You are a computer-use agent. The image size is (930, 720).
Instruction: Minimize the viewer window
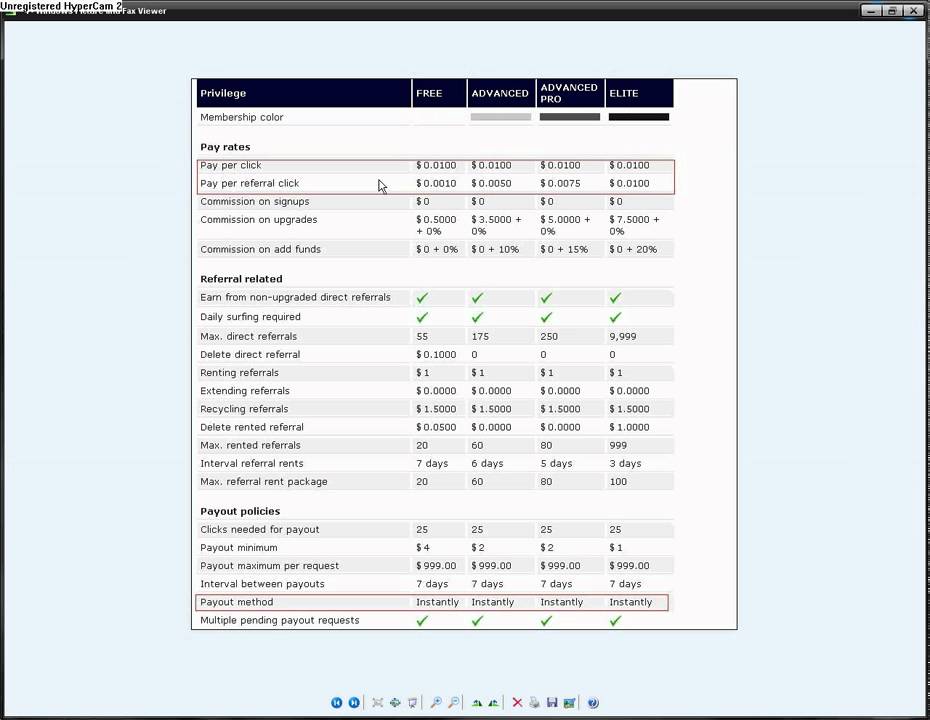(871, 10)
